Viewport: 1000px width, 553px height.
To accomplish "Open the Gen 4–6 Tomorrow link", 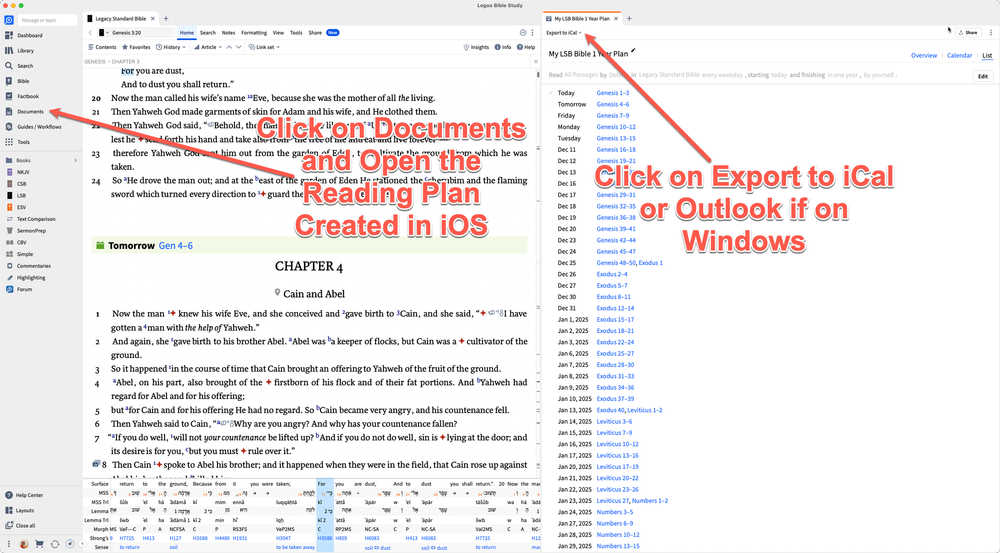I will (x=175, y=246).
